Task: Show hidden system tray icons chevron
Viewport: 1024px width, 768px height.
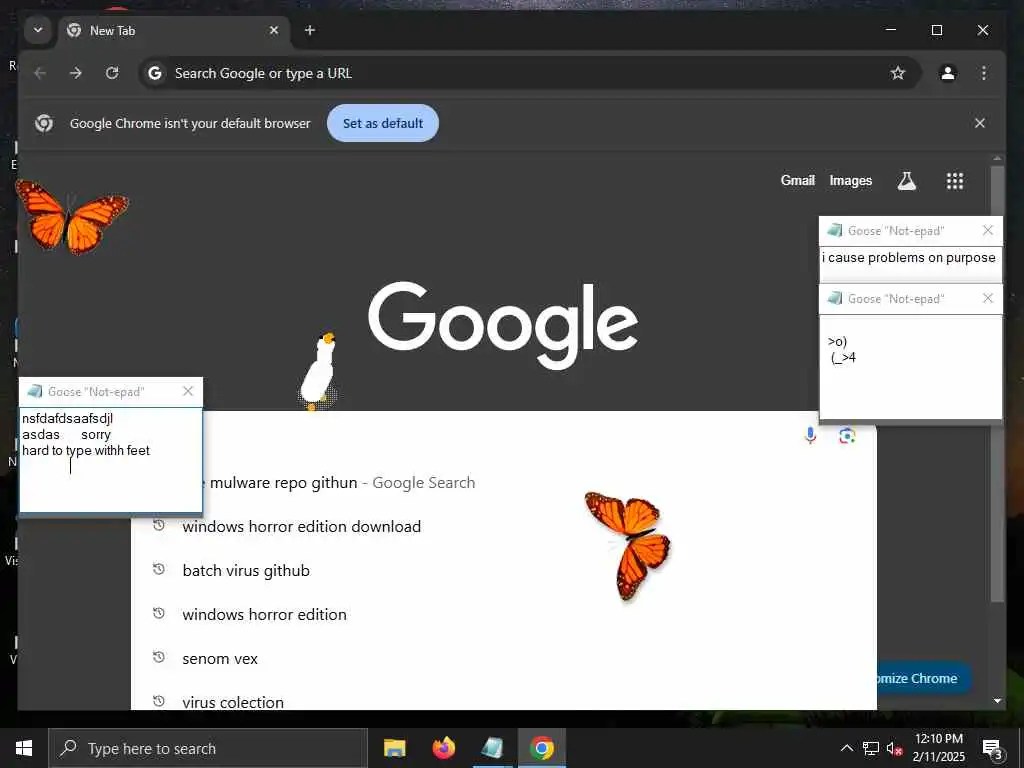Action: point(846,748)
